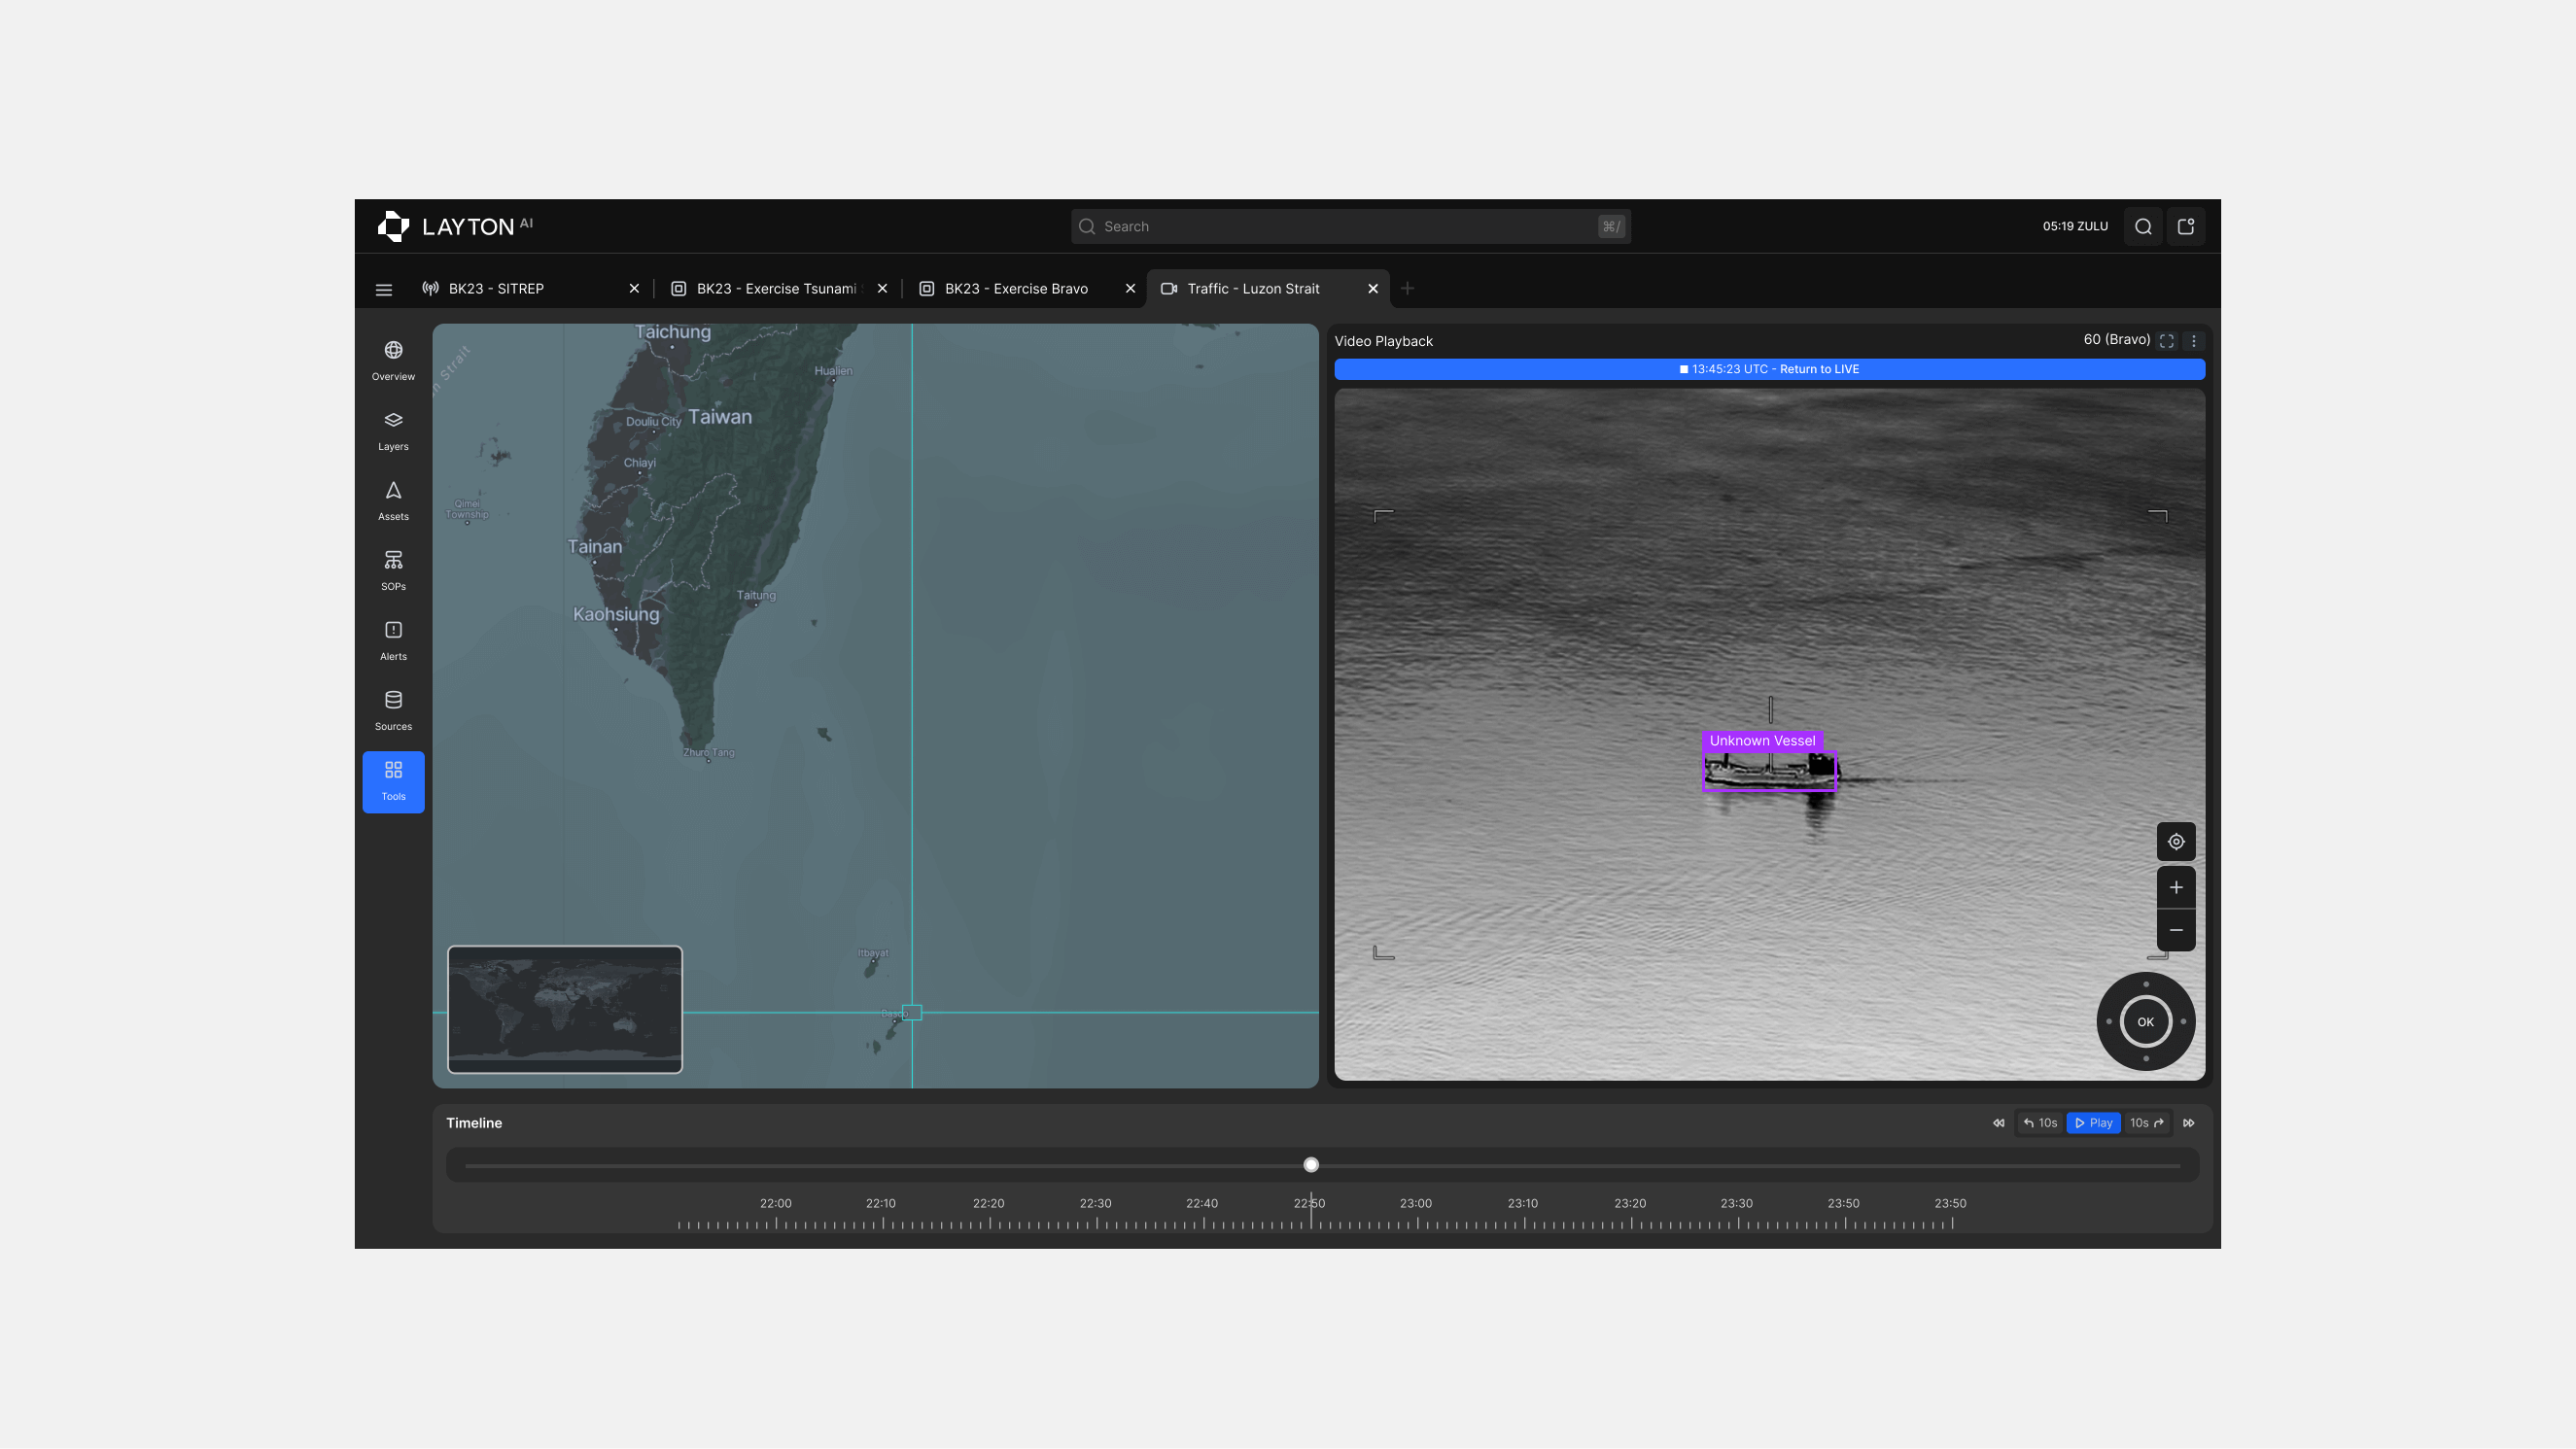This screenshot has width=2576, height=1449.
Task: Click the Taiwan map label
Action: (x=720, y=417)
